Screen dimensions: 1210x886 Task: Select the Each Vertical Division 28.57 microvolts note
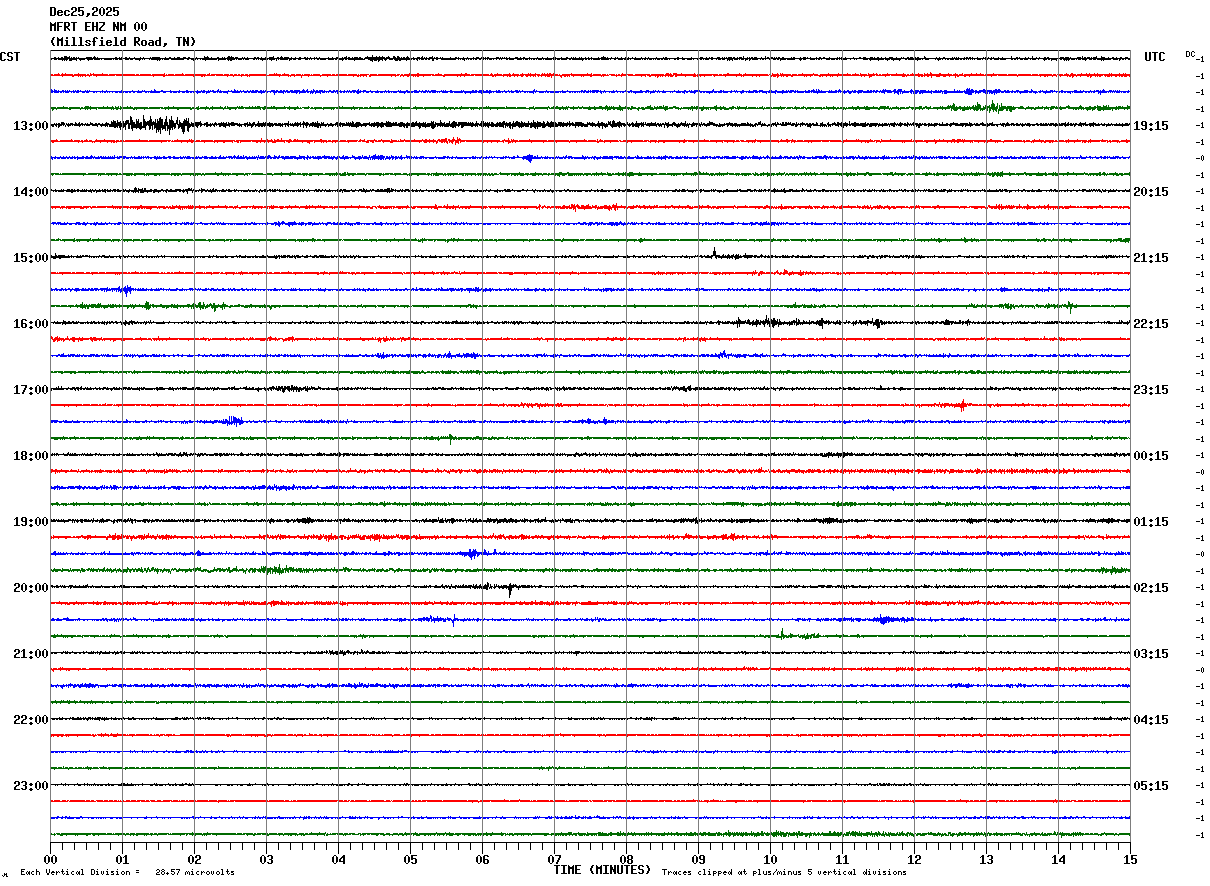[x=127, y=873]
